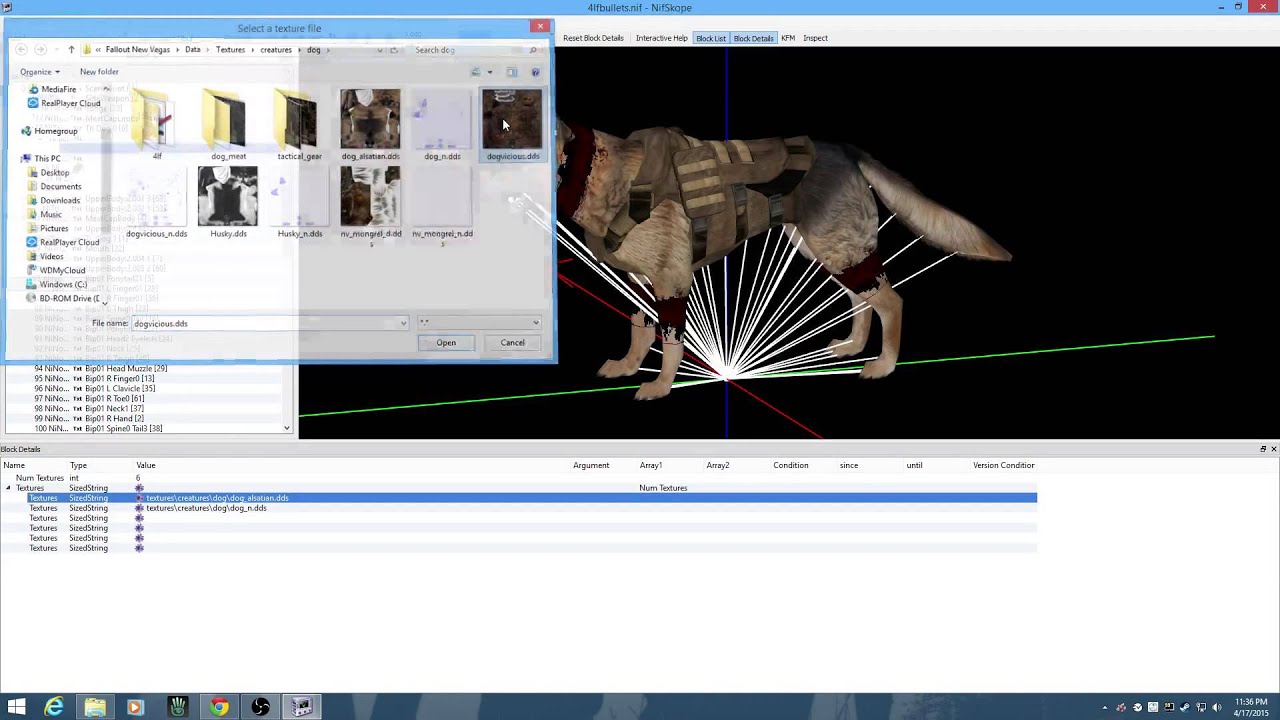Open Google Chrome from the taskbar
The image size is (1280, 720).
click(219, 707)
